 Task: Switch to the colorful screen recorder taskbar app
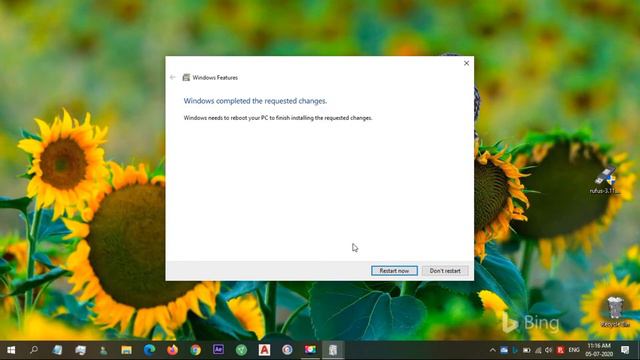(310, 350)
